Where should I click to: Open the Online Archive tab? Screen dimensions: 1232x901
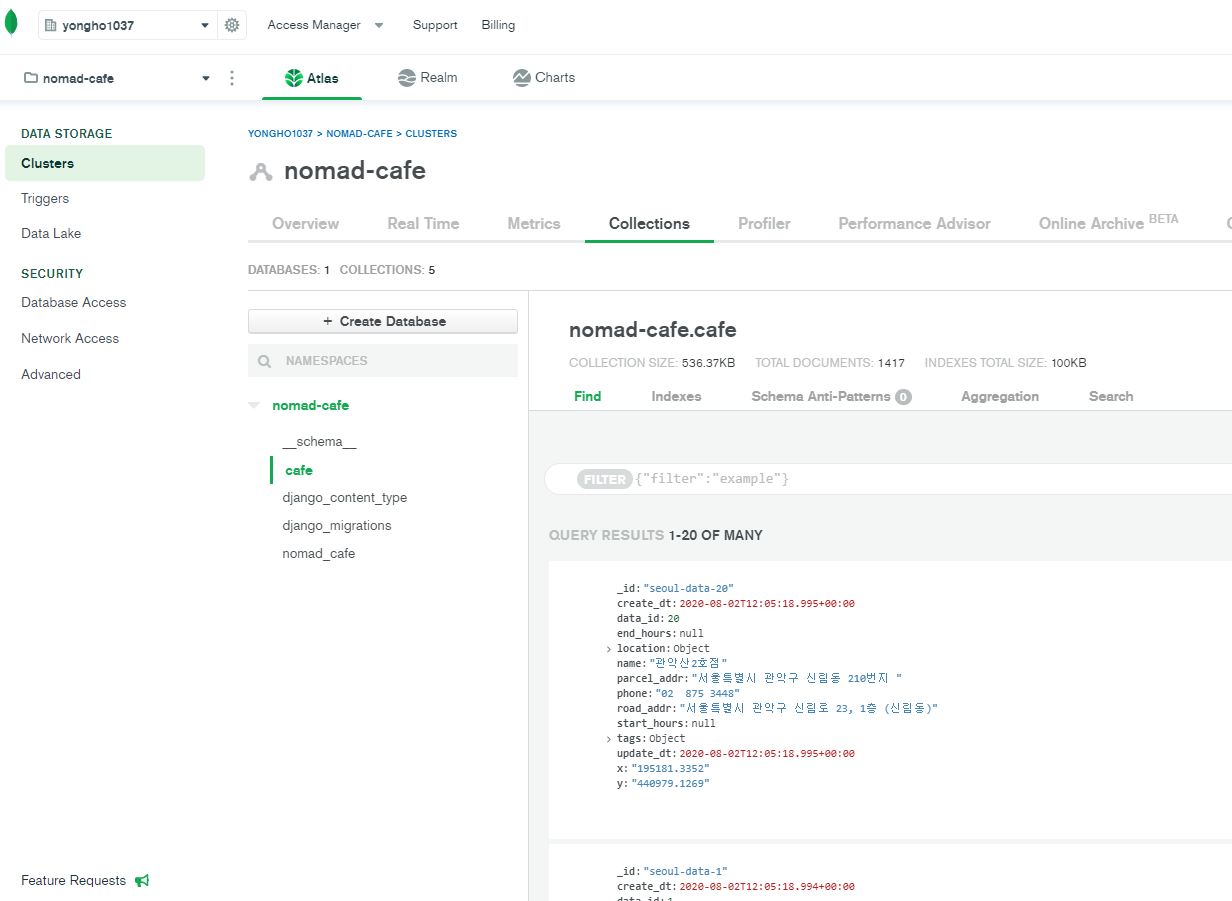[x=1108, y=222]
